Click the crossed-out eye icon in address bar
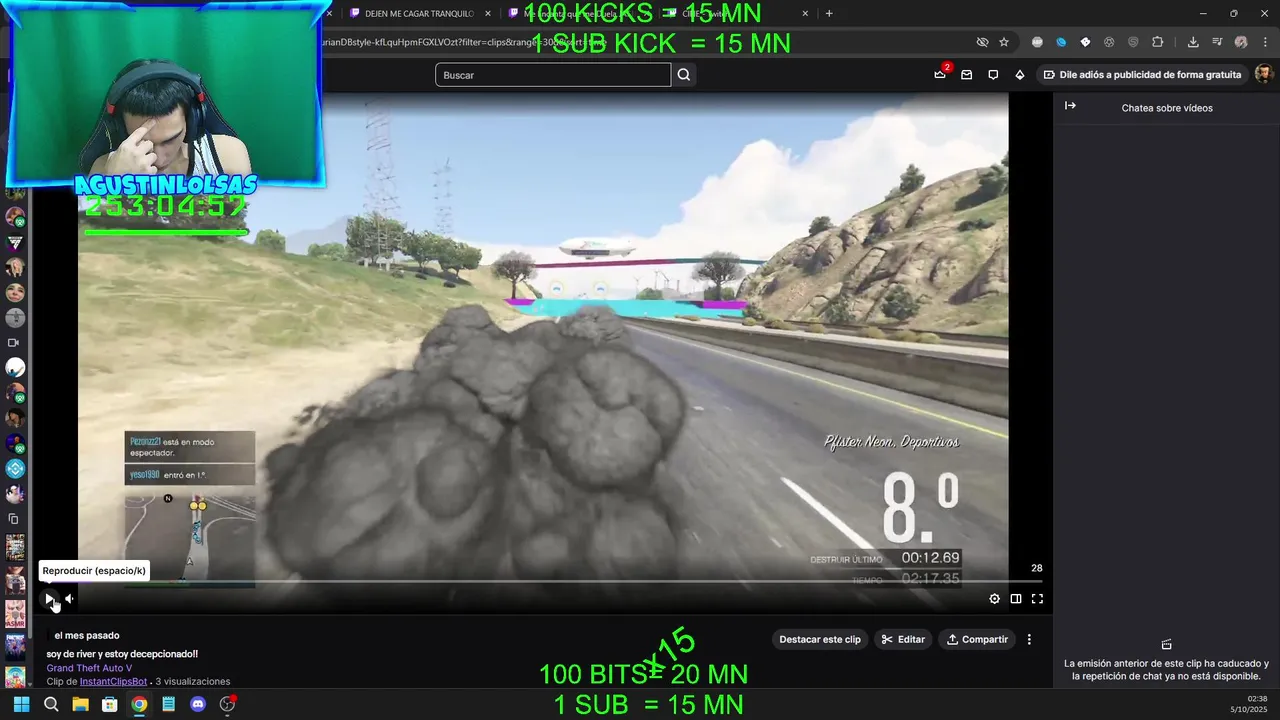Image resolution: width=1280 pixels, height=720 pixels. coord(982,42)
